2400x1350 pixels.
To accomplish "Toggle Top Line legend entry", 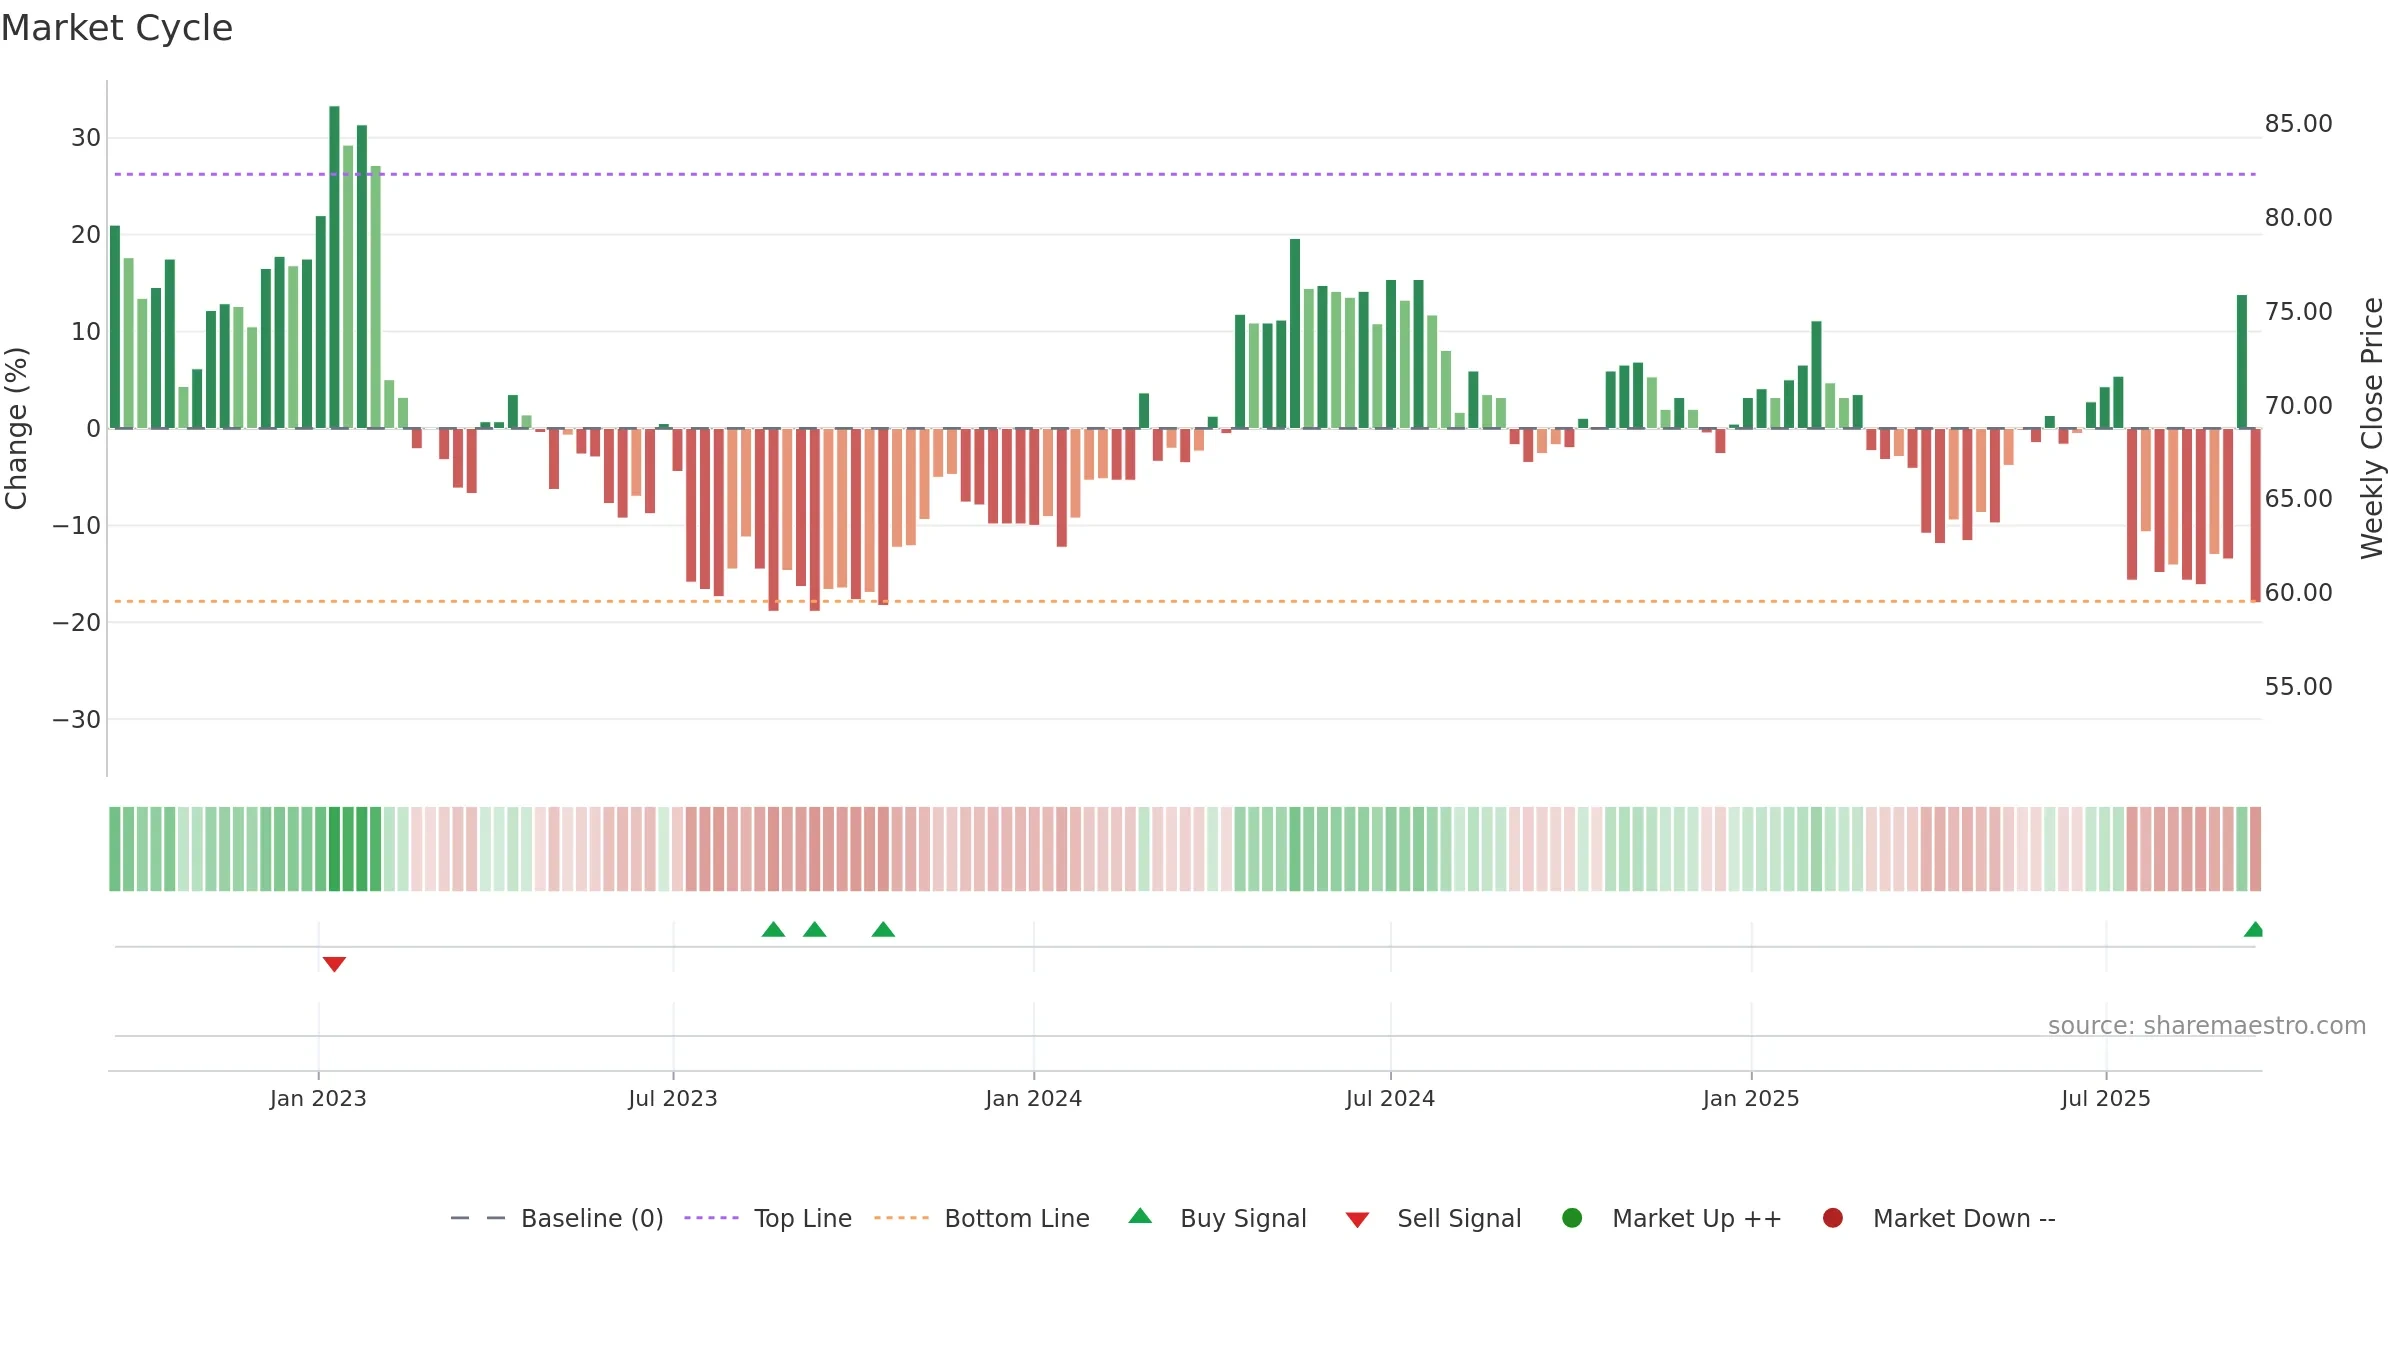I will pos(768,1218).
